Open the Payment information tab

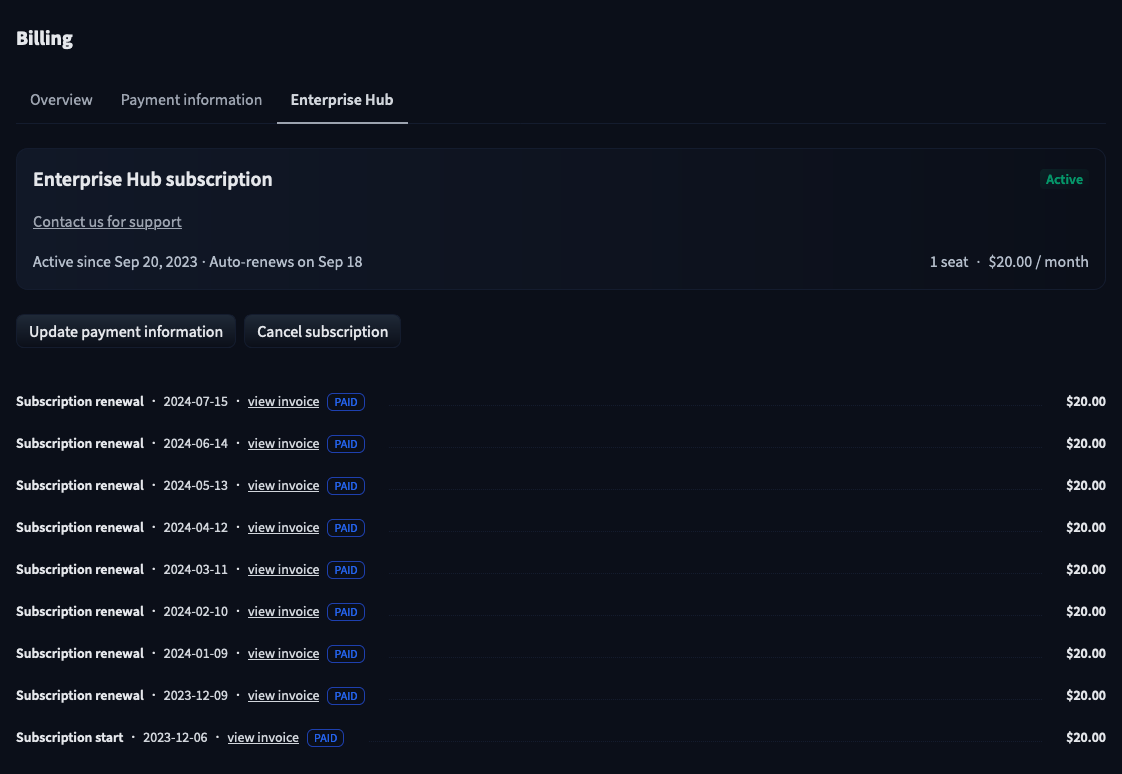pyautogui.click(x=191, y=100)
